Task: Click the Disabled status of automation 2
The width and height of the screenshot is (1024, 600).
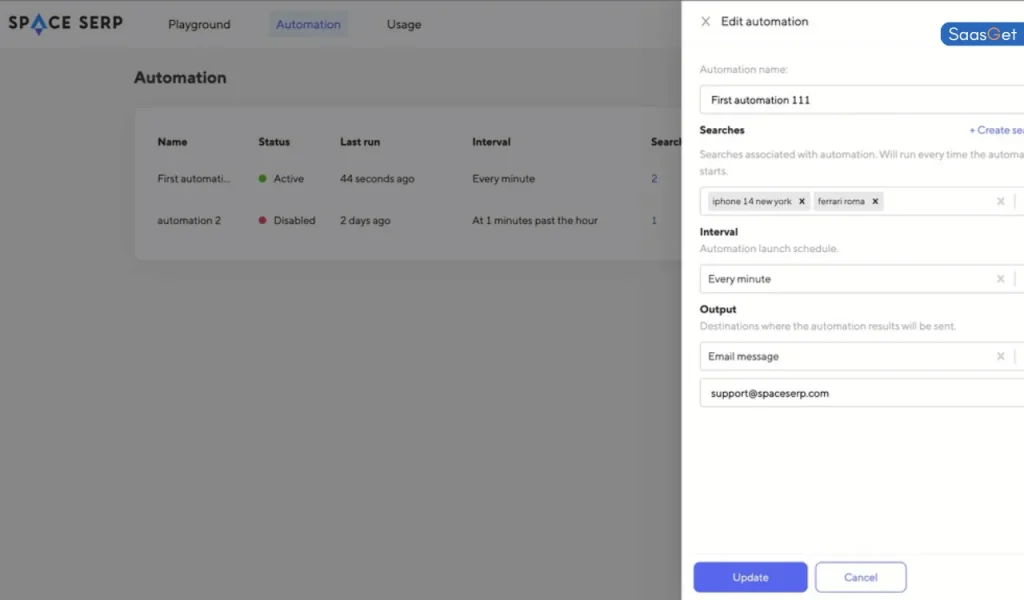Action: 287,220
